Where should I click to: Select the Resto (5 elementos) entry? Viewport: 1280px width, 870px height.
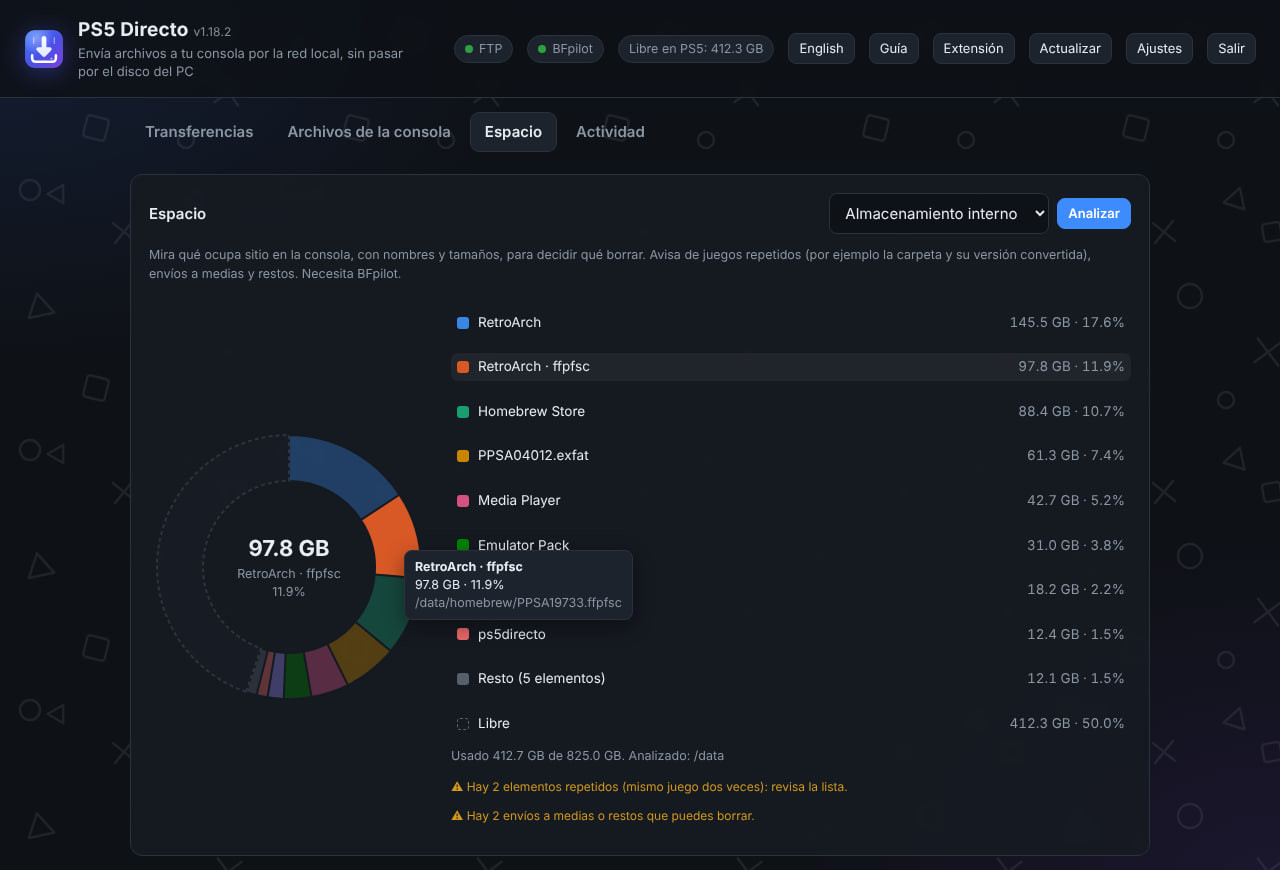pyautogui.click(x=791, y=678)
